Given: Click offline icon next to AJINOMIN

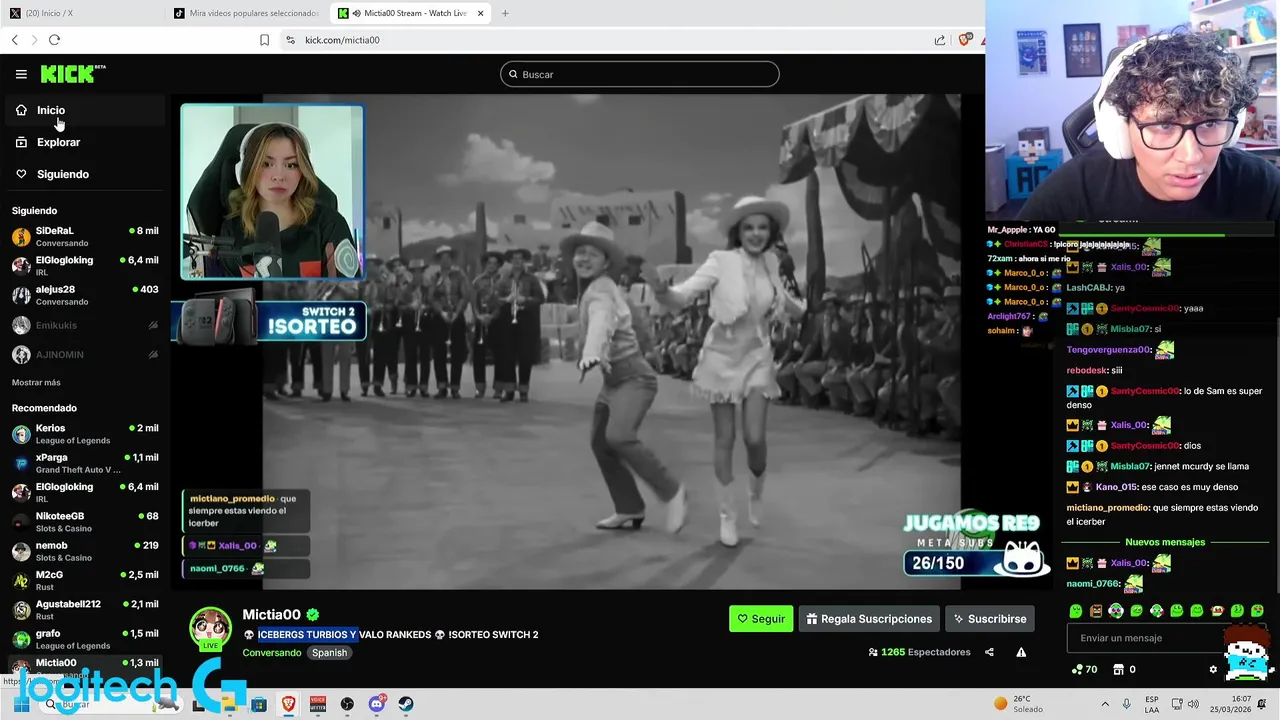Looking at the screenshot, I should click(x=153, y=354).
